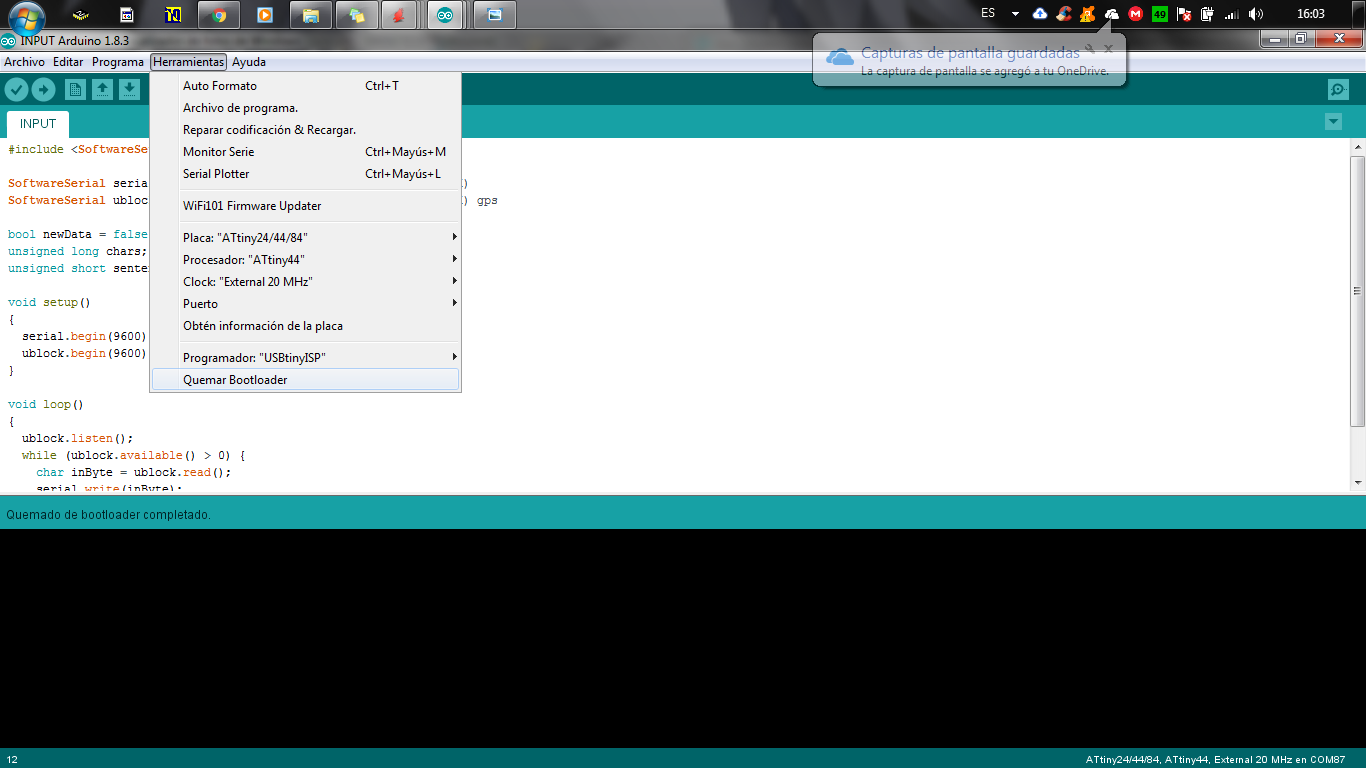Image resolution: width=1366 pixels, height=768 pixels.
Task: Open the chip icon taskbar application
Action: click(82, 15)
